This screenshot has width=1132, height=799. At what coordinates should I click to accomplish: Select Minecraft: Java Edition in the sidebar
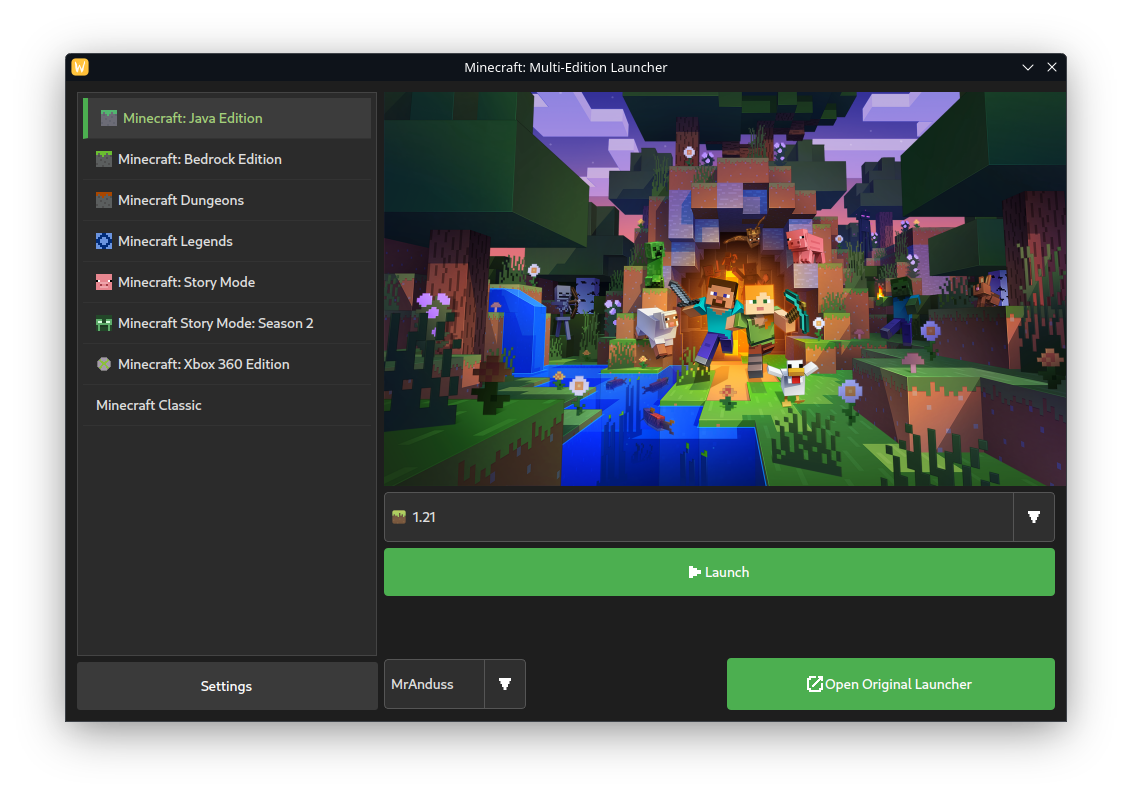(227, 118)
